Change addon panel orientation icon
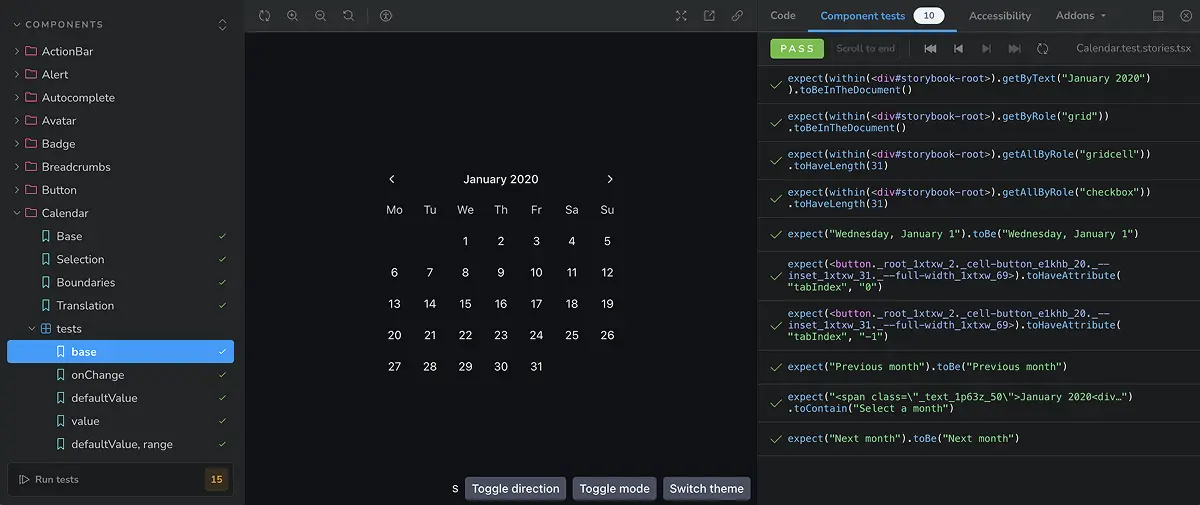Viewport: 1200px width, 505px height. point(1158,16)
